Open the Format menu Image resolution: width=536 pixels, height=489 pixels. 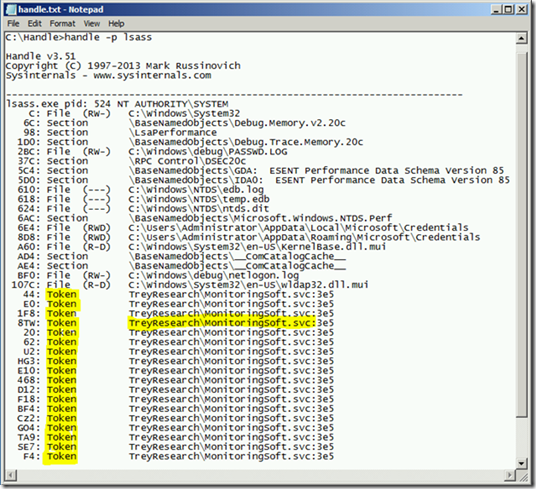[62, 24]
